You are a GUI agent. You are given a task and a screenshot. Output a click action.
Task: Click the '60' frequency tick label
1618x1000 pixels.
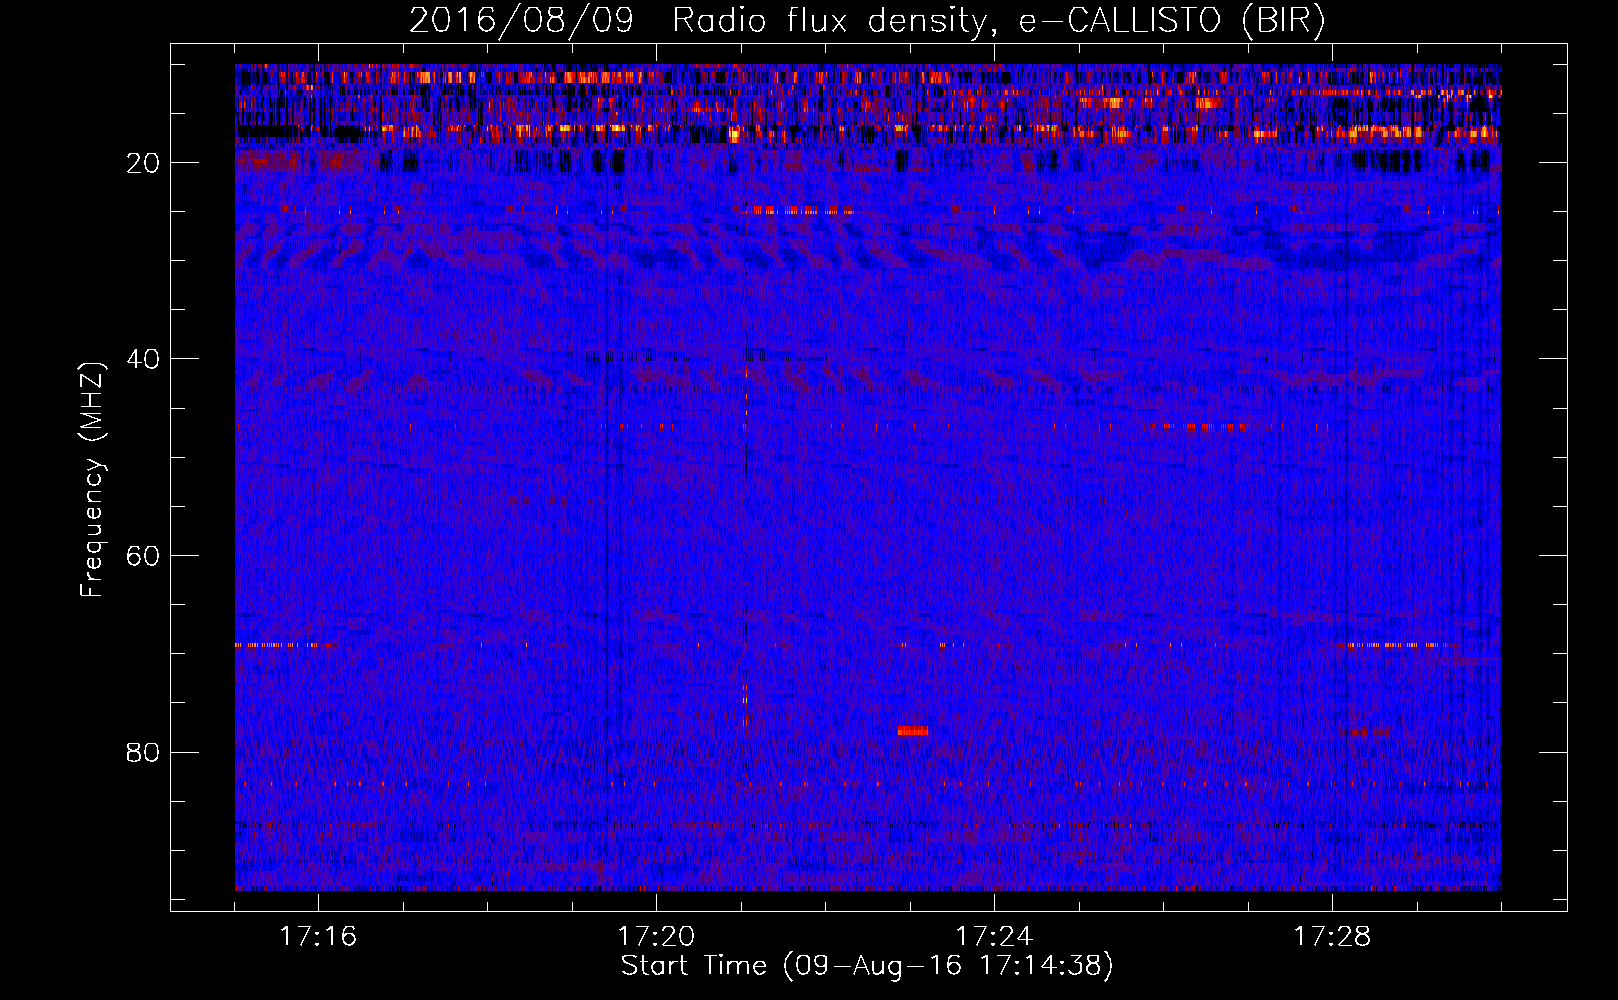coord(143,555)
